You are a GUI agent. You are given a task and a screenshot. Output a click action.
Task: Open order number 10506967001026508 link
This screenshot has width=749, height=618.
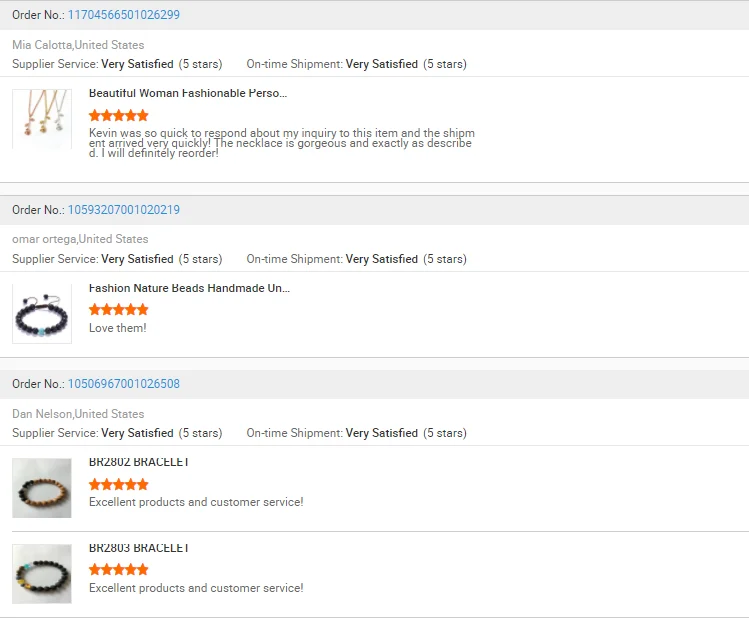(x=124, y=384)
